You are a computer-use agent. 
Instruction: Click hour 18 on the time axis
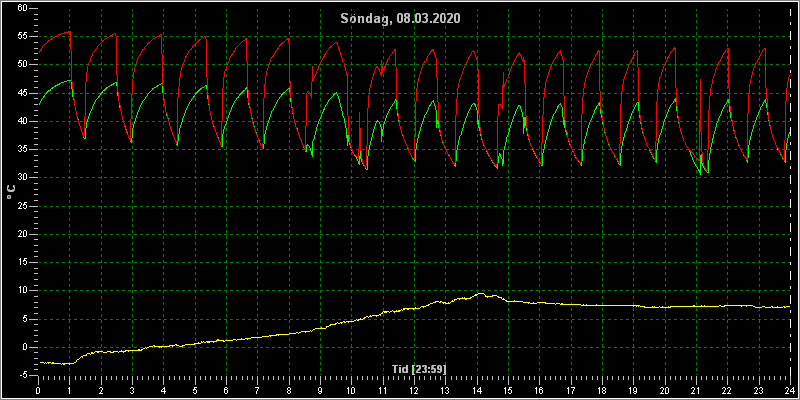coord(602,390)
